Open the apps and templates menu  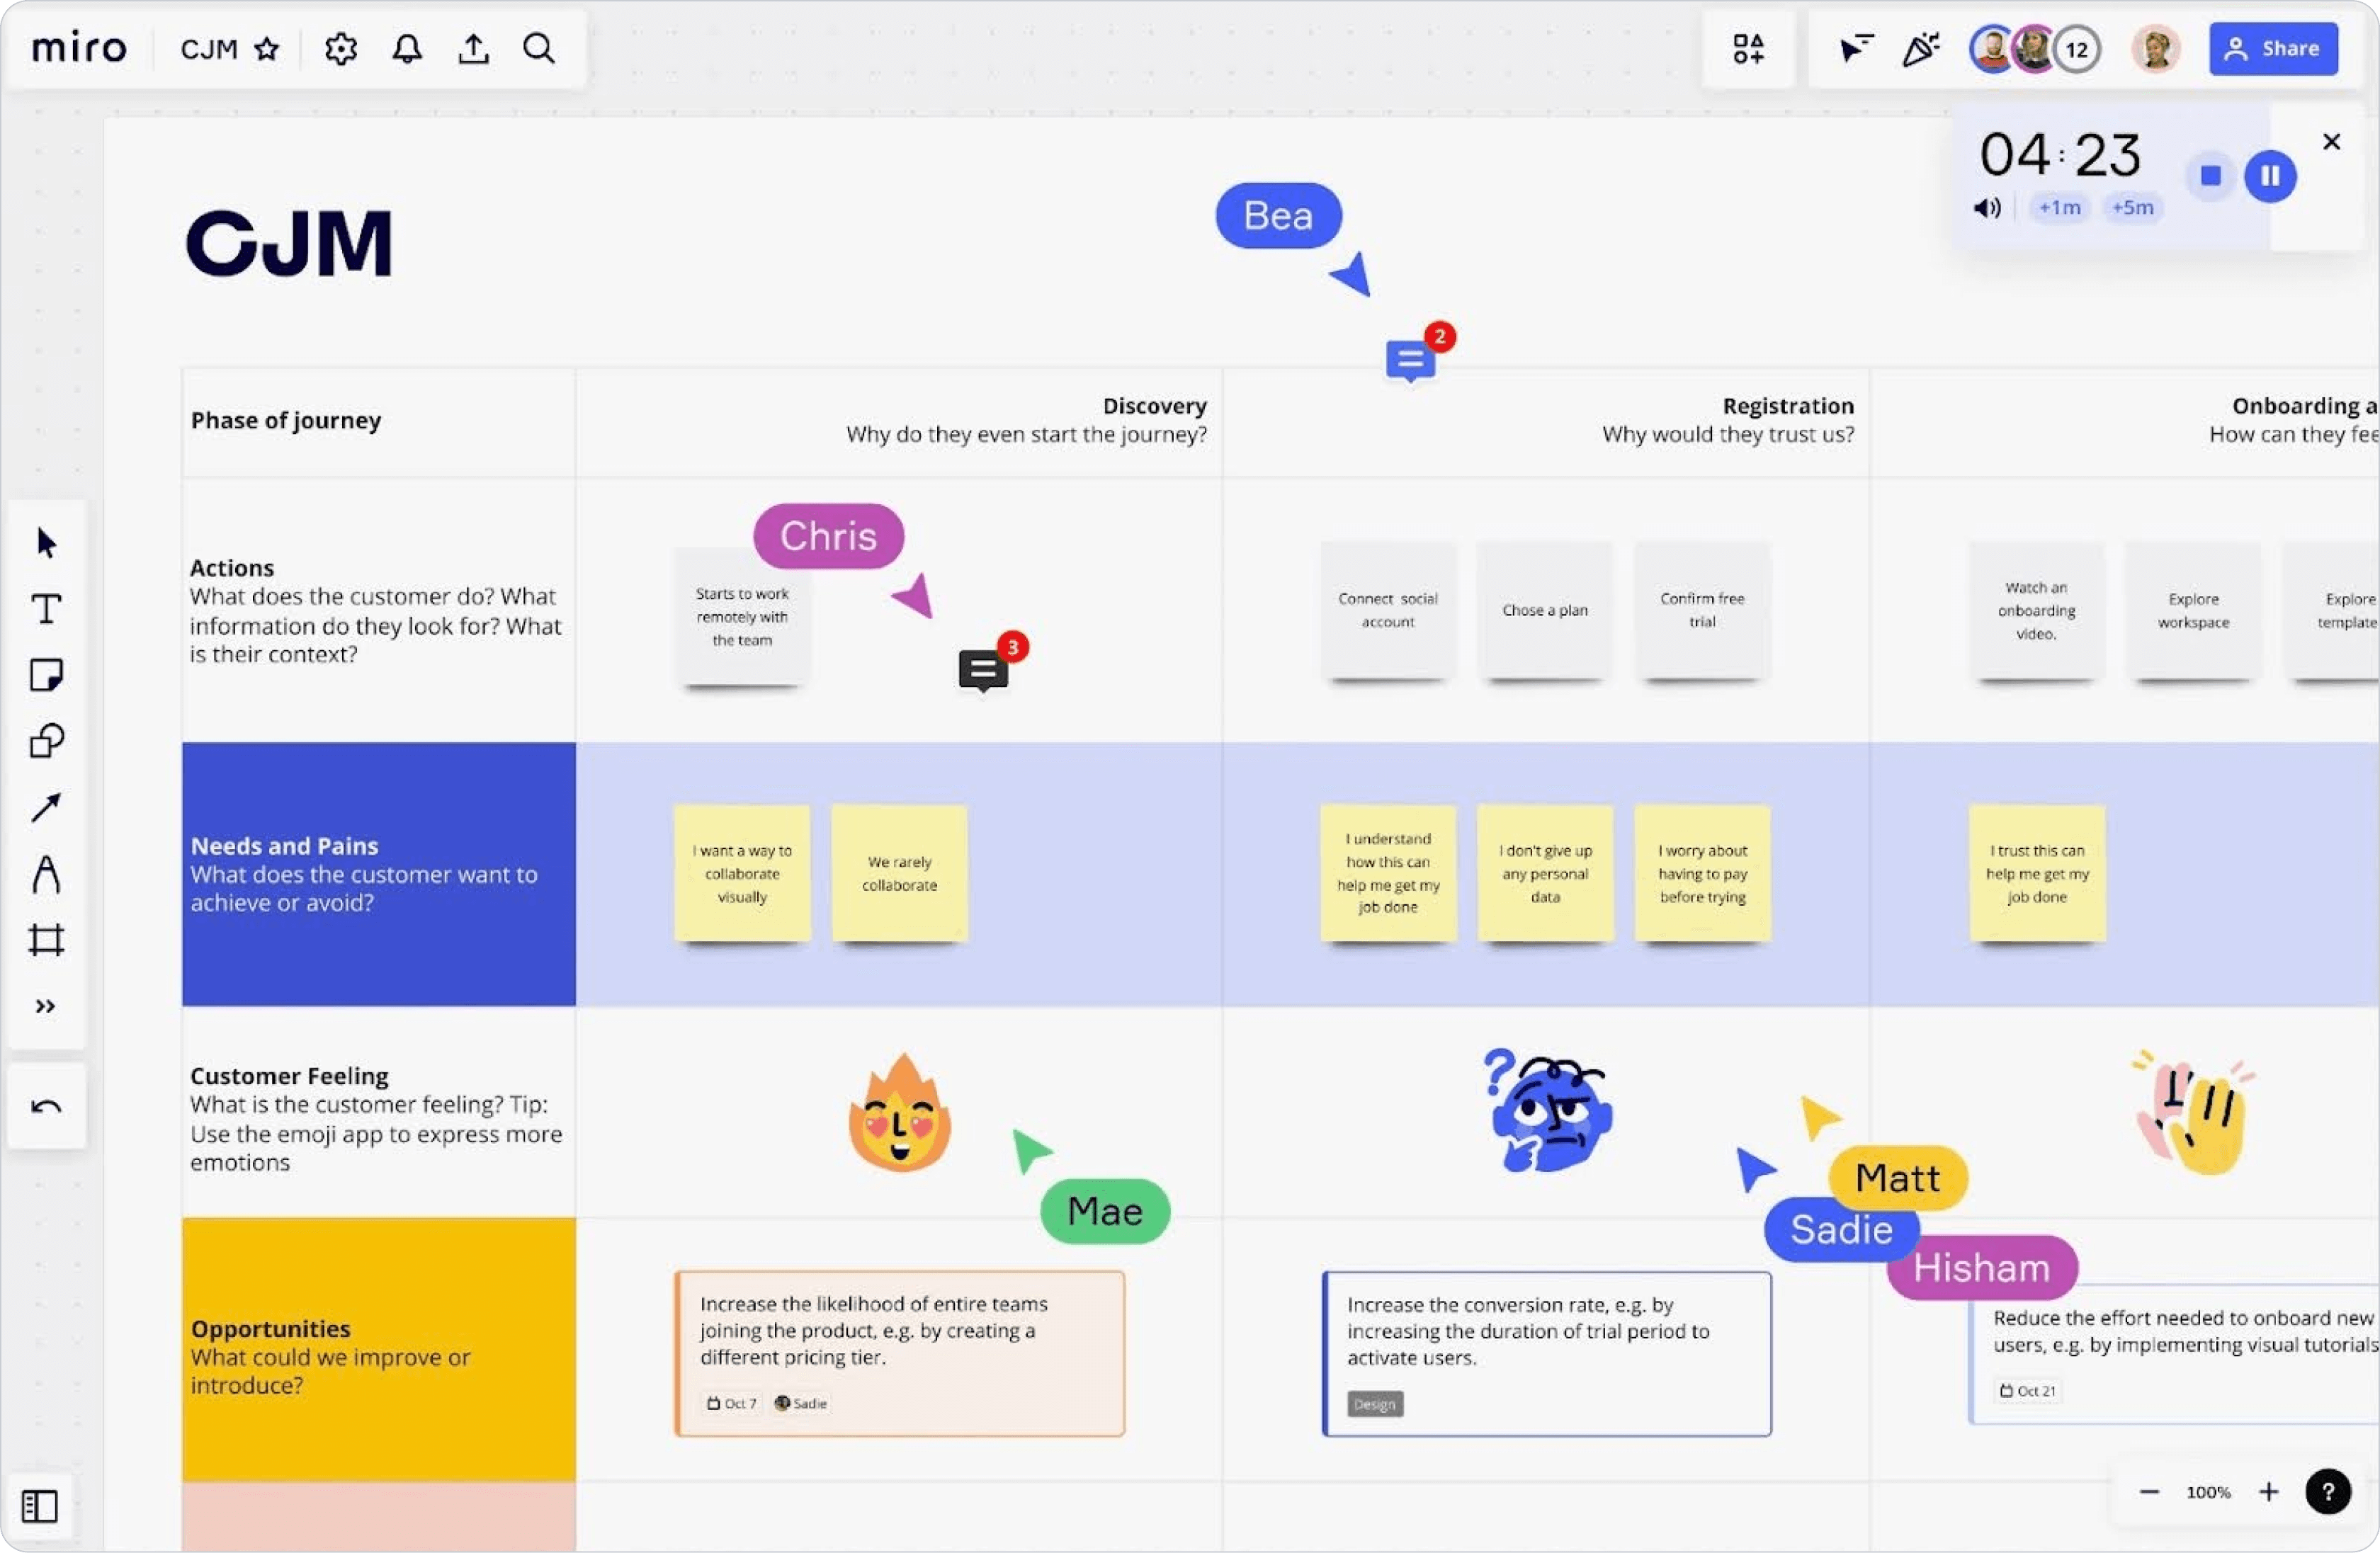coord(1748,48)
